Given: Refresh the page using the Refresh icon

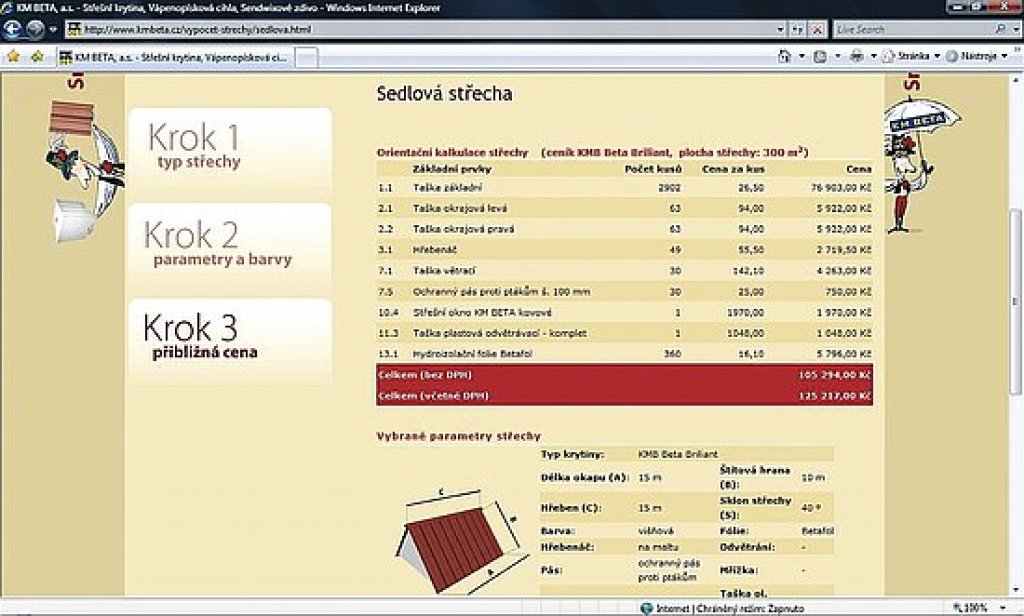Looking at the screenshot, I should [x=798, y=29].
